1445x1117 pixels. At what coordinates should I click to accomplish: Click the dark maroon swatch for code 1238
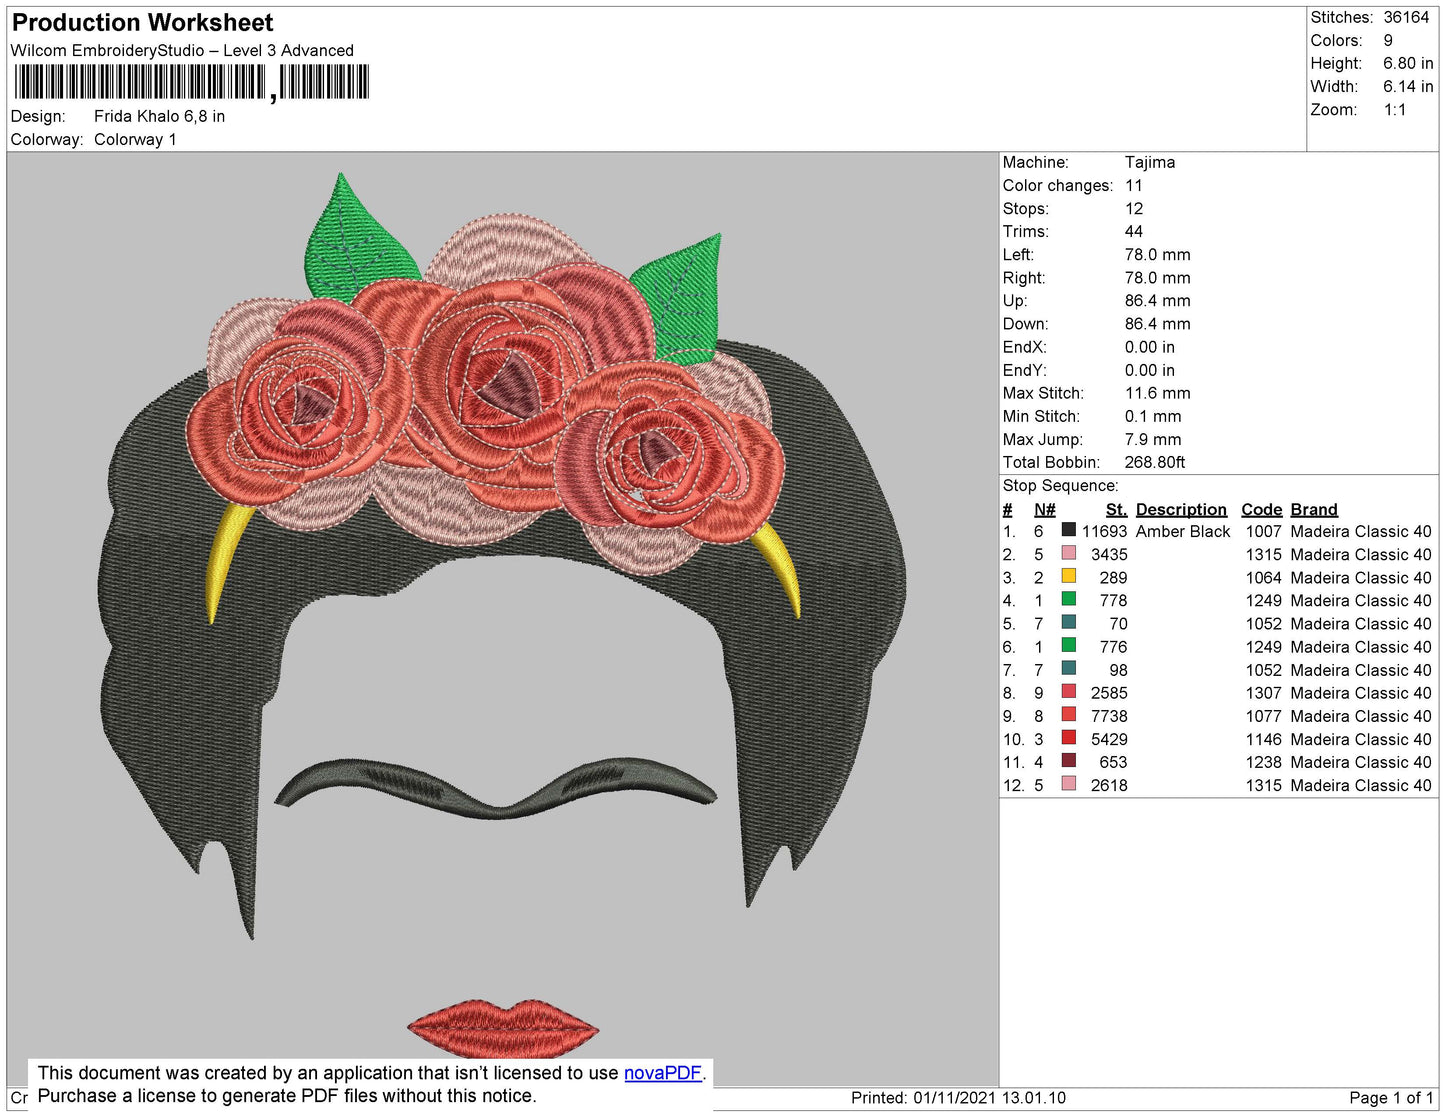coord(1069,761)
